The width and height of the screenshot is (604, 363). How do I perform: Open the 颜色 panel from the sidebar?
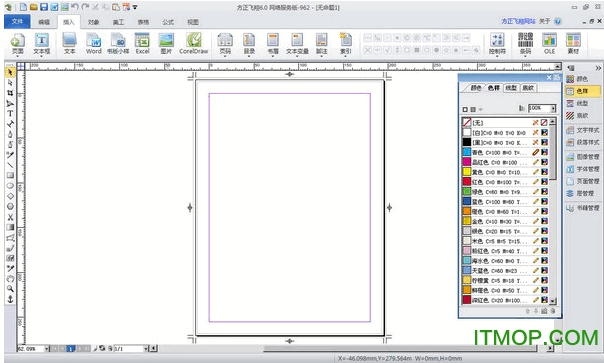(577, 79)
